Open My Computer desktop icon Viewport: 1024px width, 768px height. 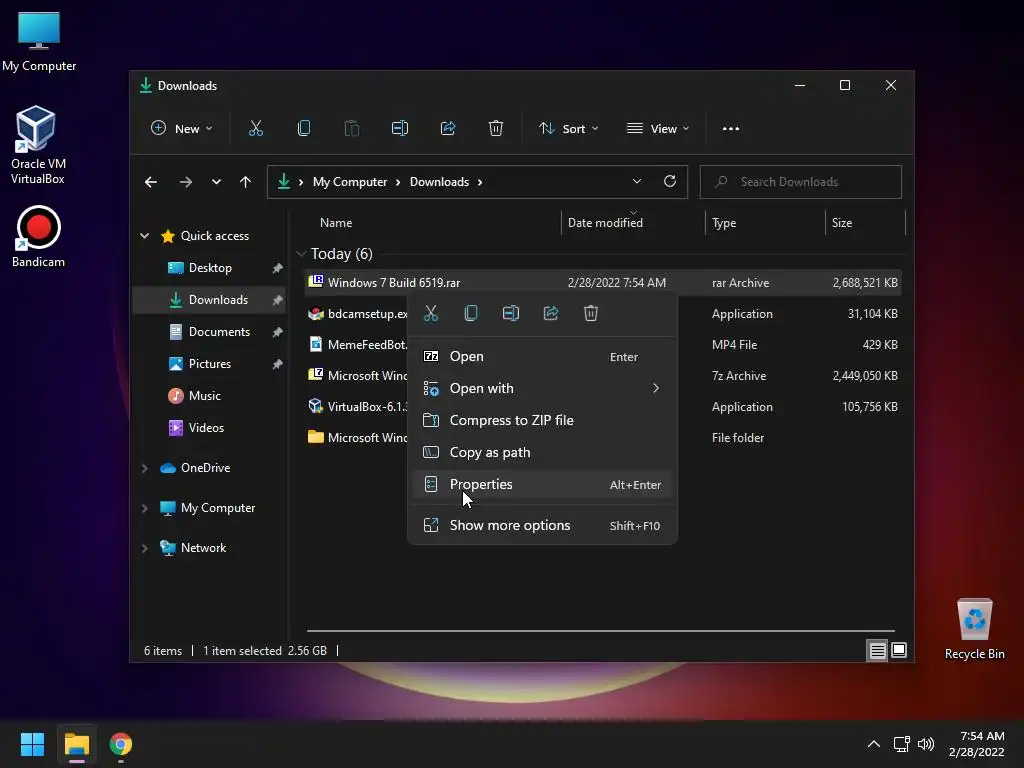(39, 42)
